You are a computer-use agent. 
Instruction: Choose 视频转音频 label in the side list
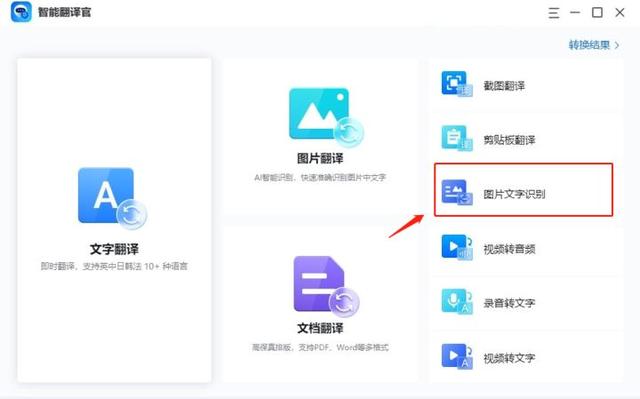click(x=509, y=249)
